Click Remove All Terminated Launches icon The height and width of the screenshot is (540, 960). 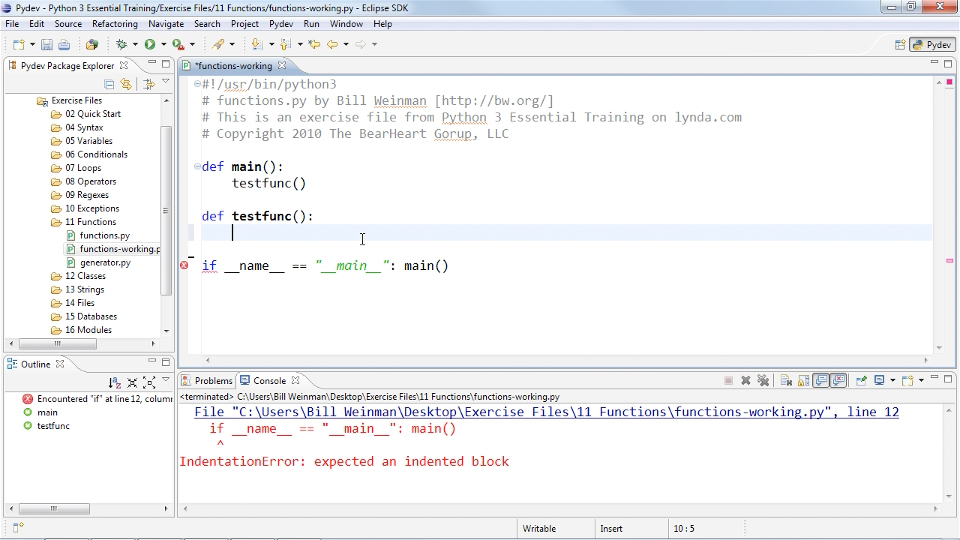[763, 381]
